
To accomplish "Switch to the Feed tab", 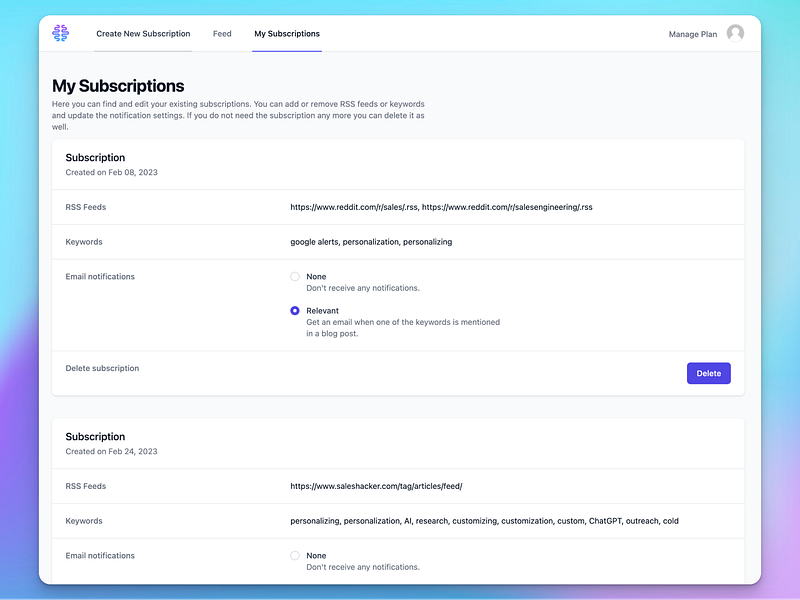I will [222, 34].
